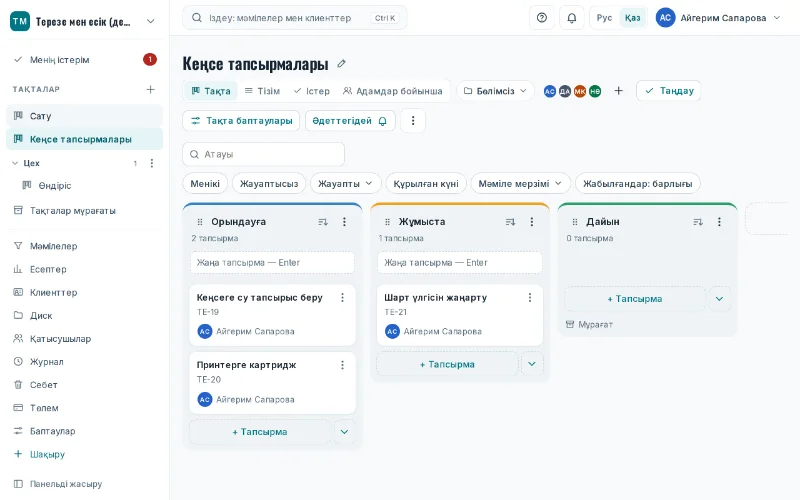Sort the Дайын column
This screenshot has width=800, height=500.
pos(698,222)
